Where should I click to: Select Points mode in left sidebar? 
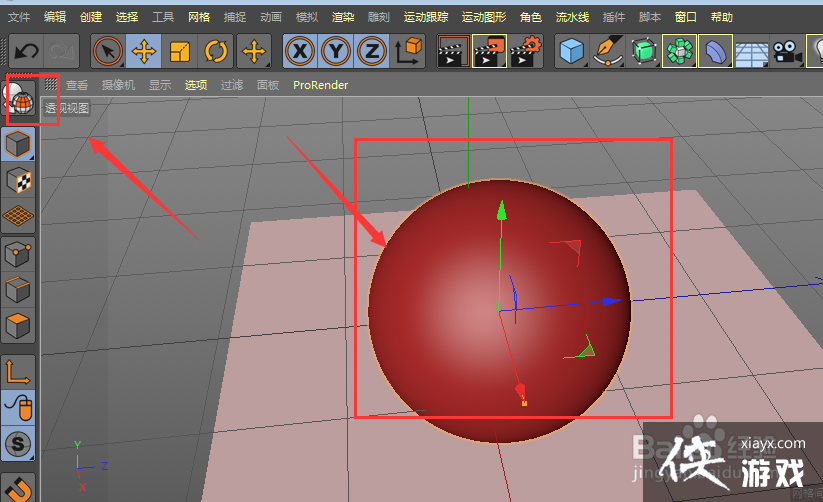[x=19, y=253]
